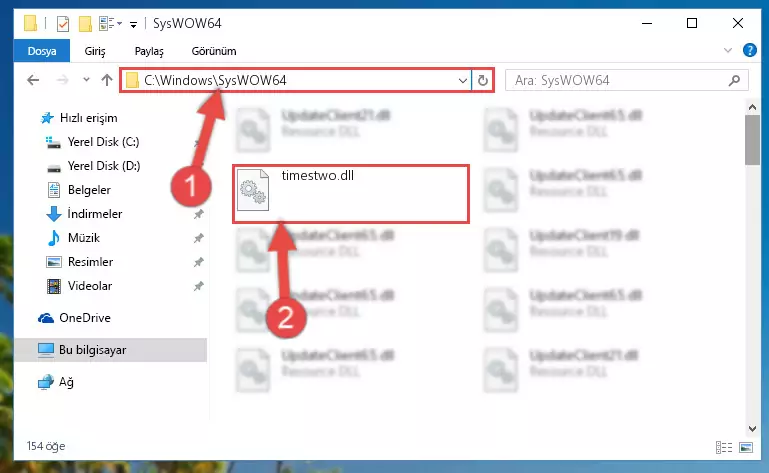Click the folder icon in title bar
Image resolution: width=769 pixels, height=473 pixels.
[30, 23]
